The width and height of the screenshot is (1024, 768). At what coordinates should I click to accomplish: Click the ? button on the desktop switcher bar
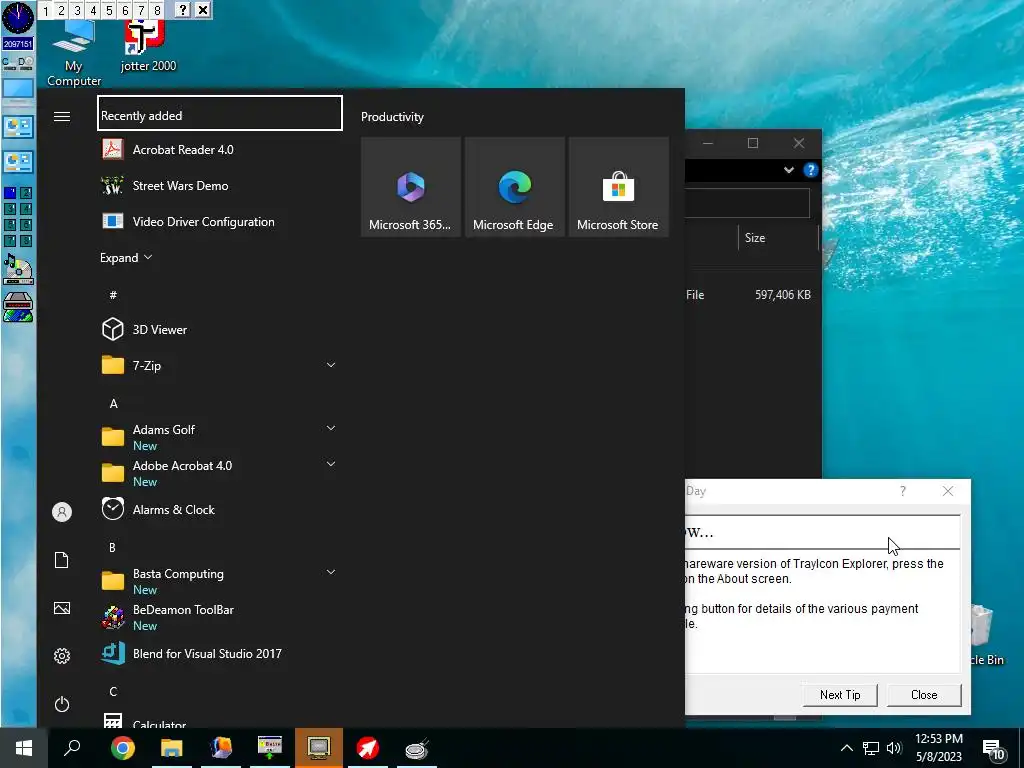pyautogui.click(x=183, y=10)
